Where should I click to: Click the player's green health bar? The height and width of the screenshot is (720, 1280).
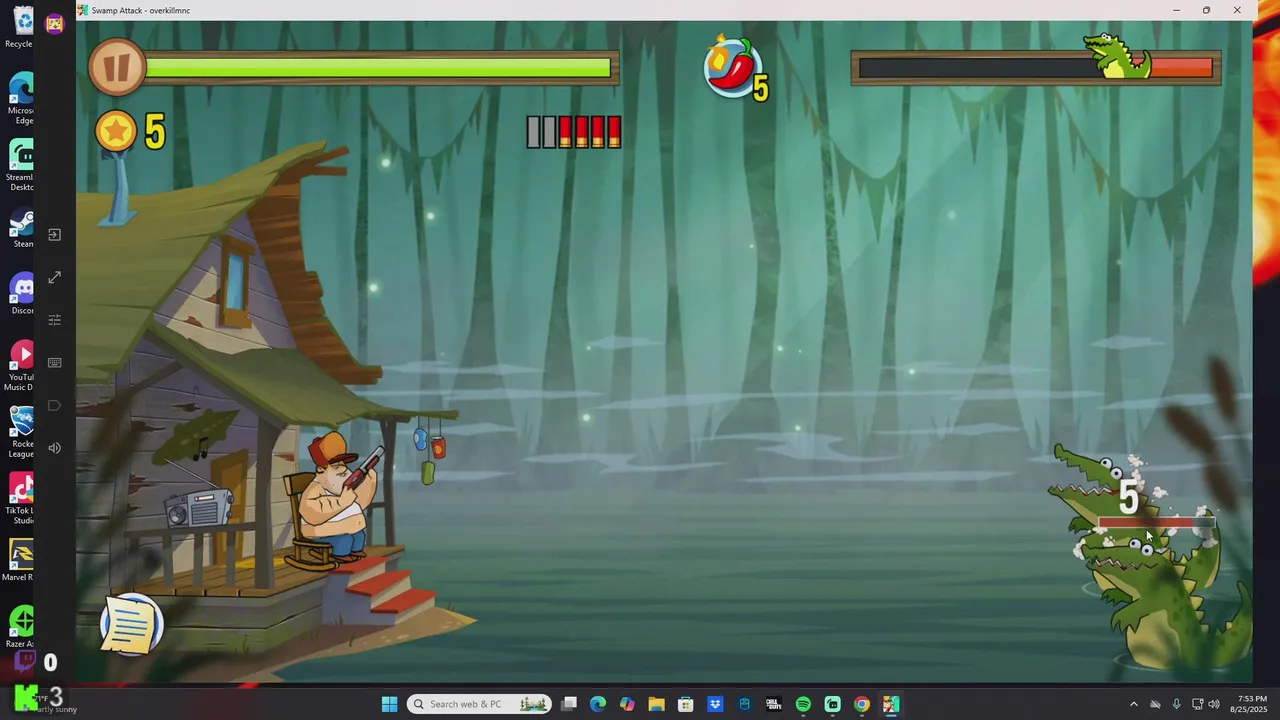[x=378, y=68]
